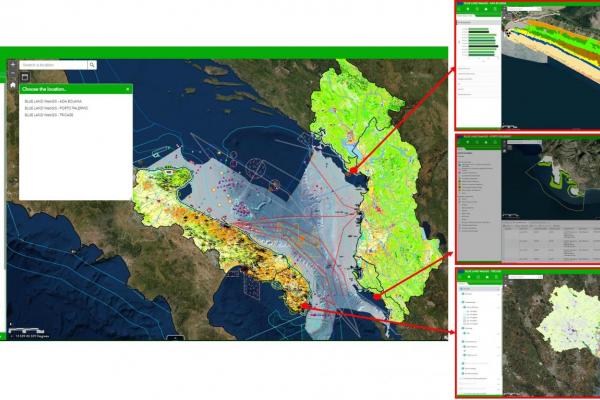600x400 pixels.
Task: Expand the attribute table tab at map bottom
Action: 176,338
